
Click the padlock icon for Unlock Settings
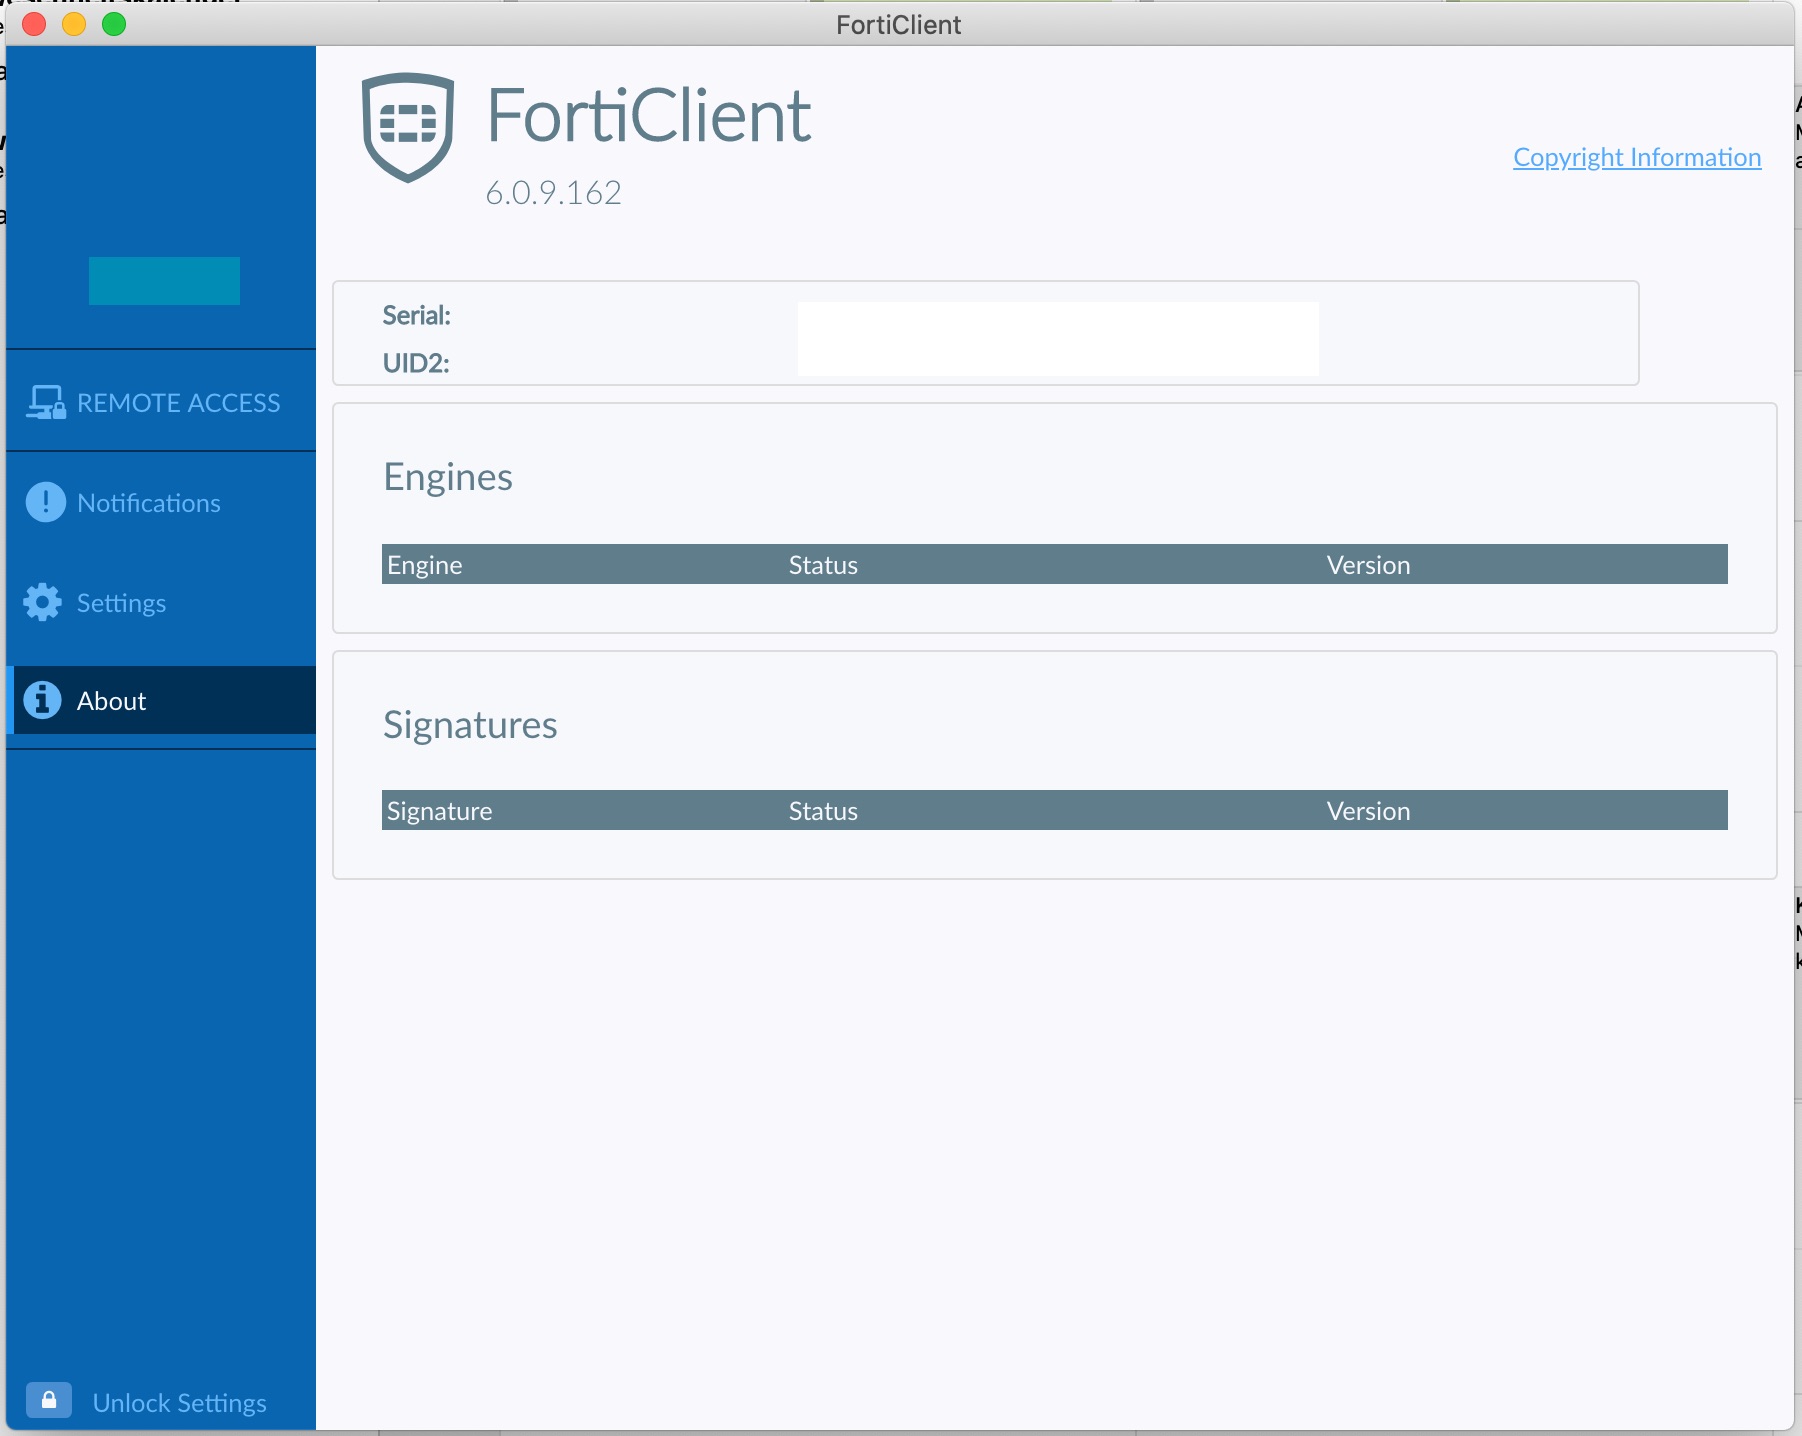coord(48,1400)
